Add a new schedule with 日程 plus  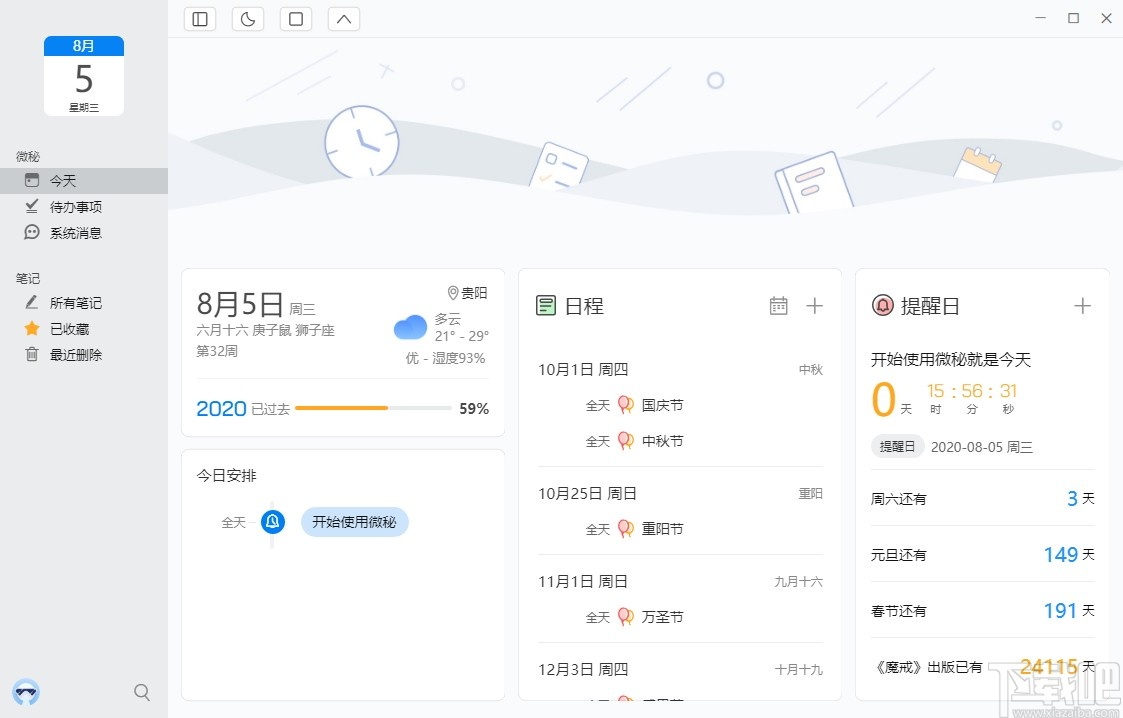pos(814,306)
